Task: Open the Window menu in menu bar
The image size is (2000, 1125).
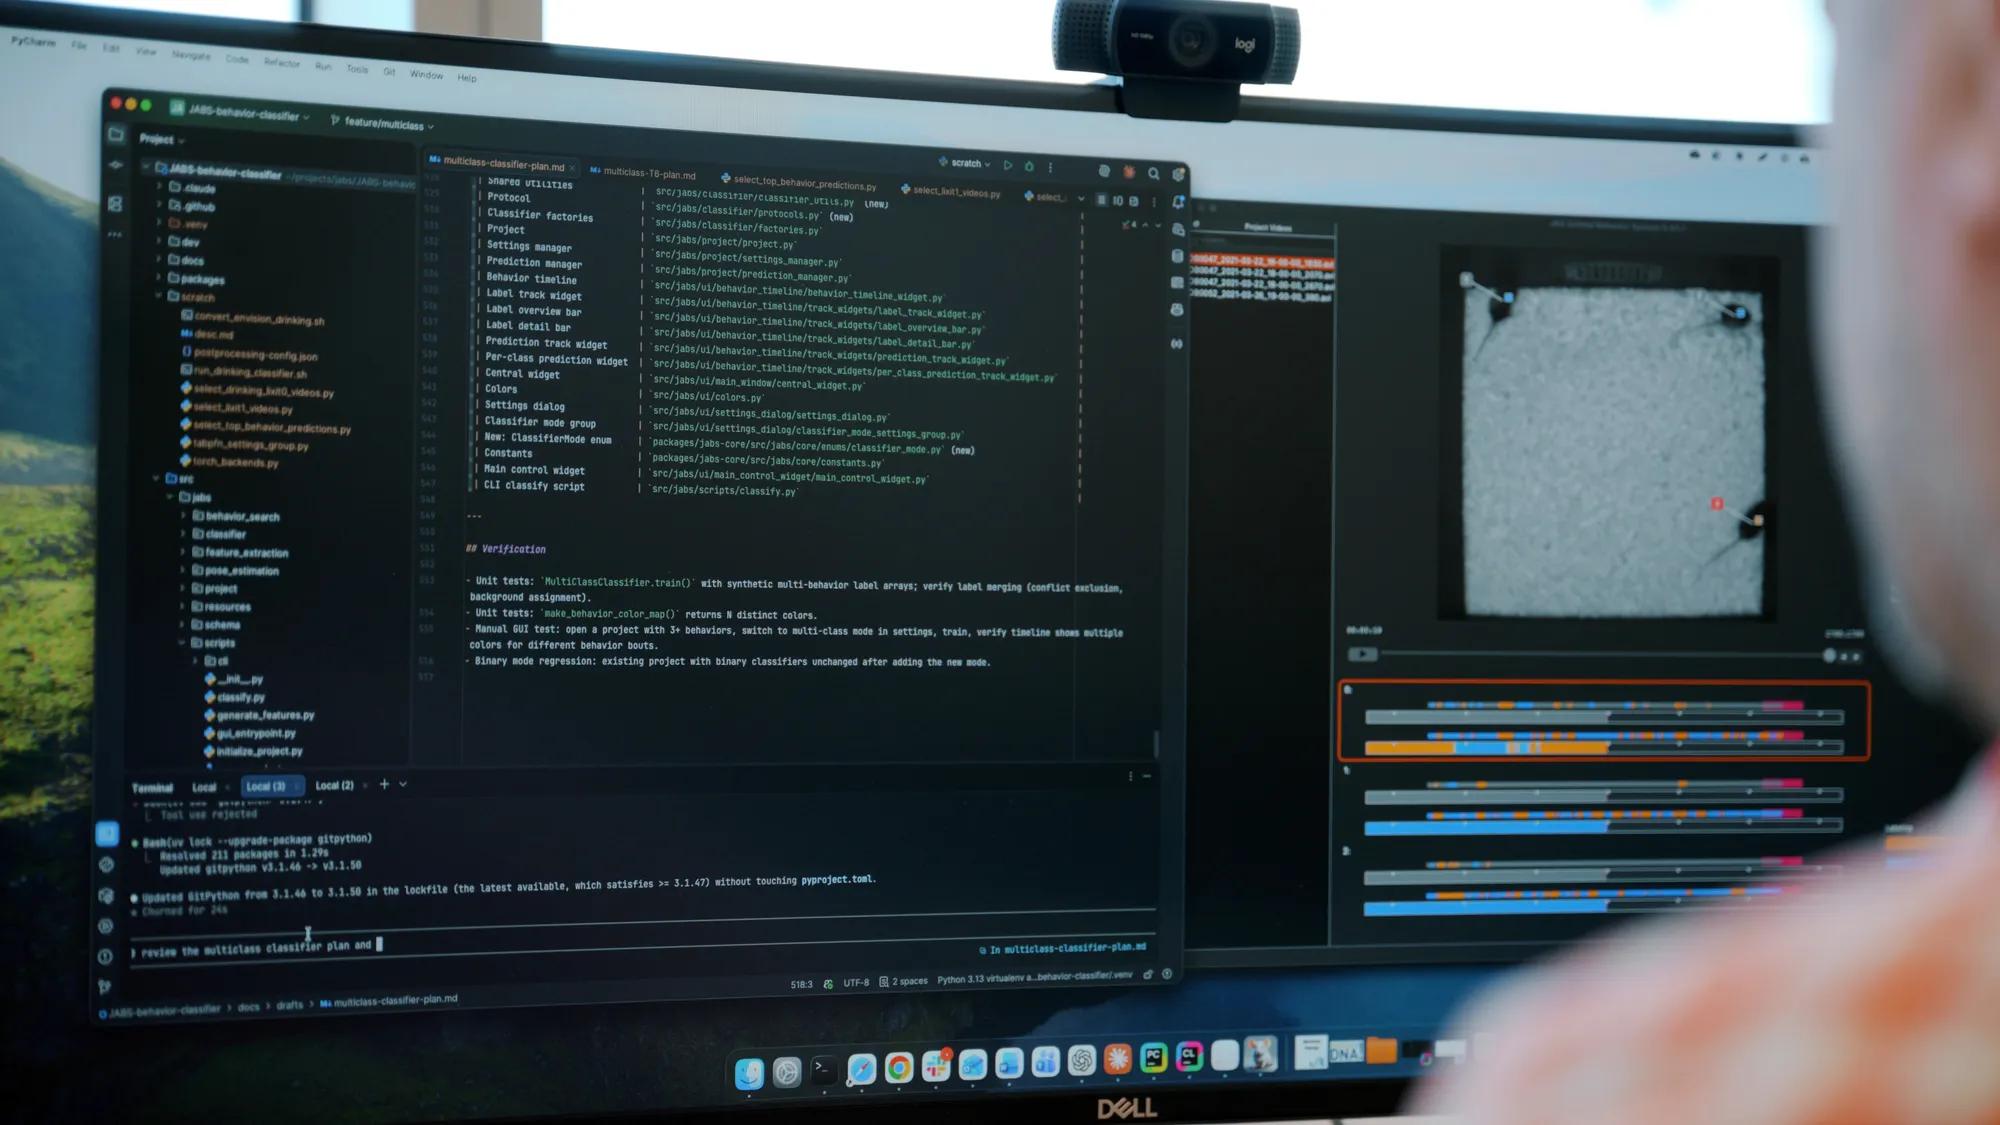Action: [x=426, y=74]
